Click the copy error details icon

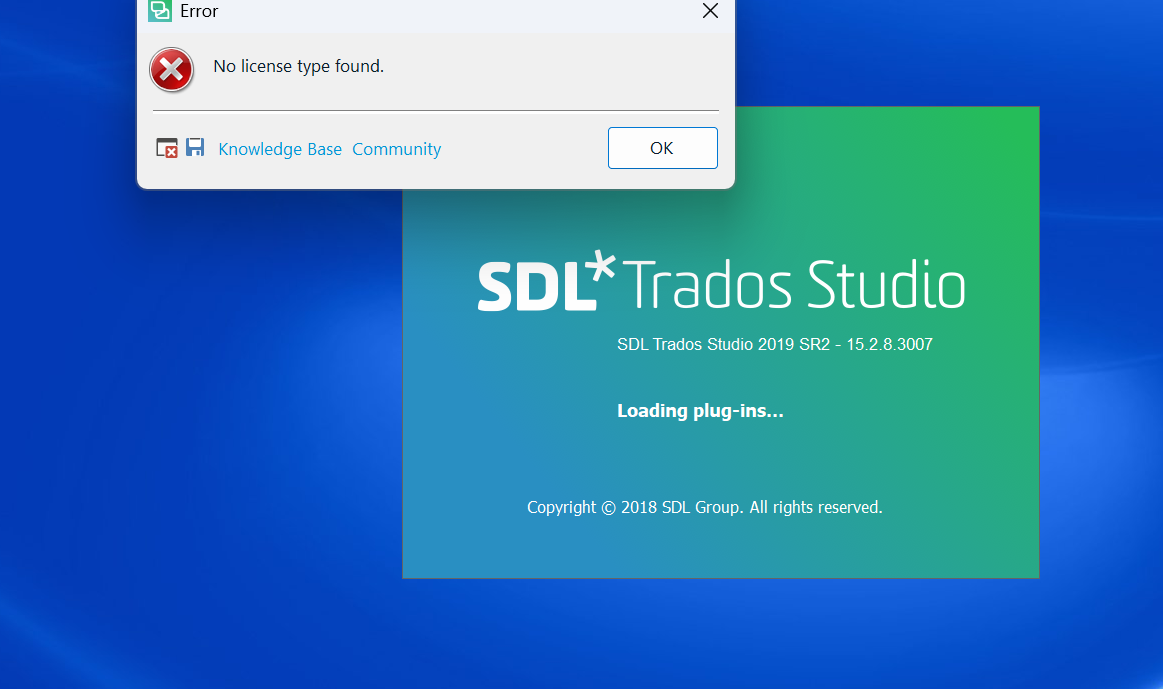(x=166, y=147)
